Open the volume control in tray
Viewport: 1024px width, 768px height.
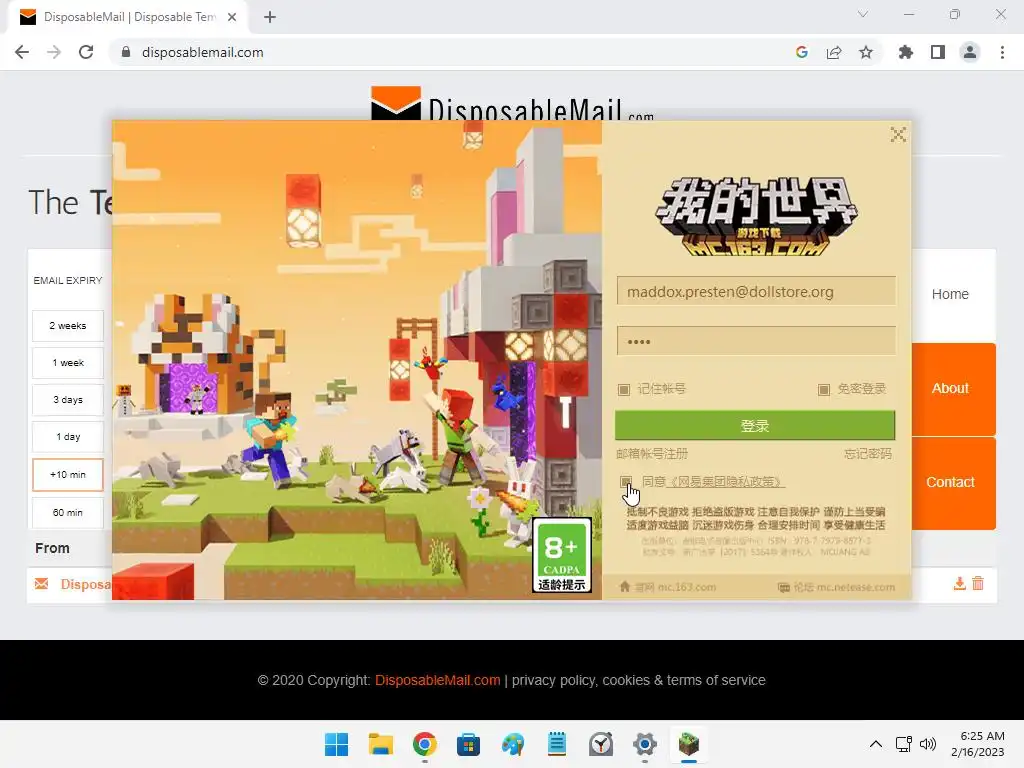927,744
